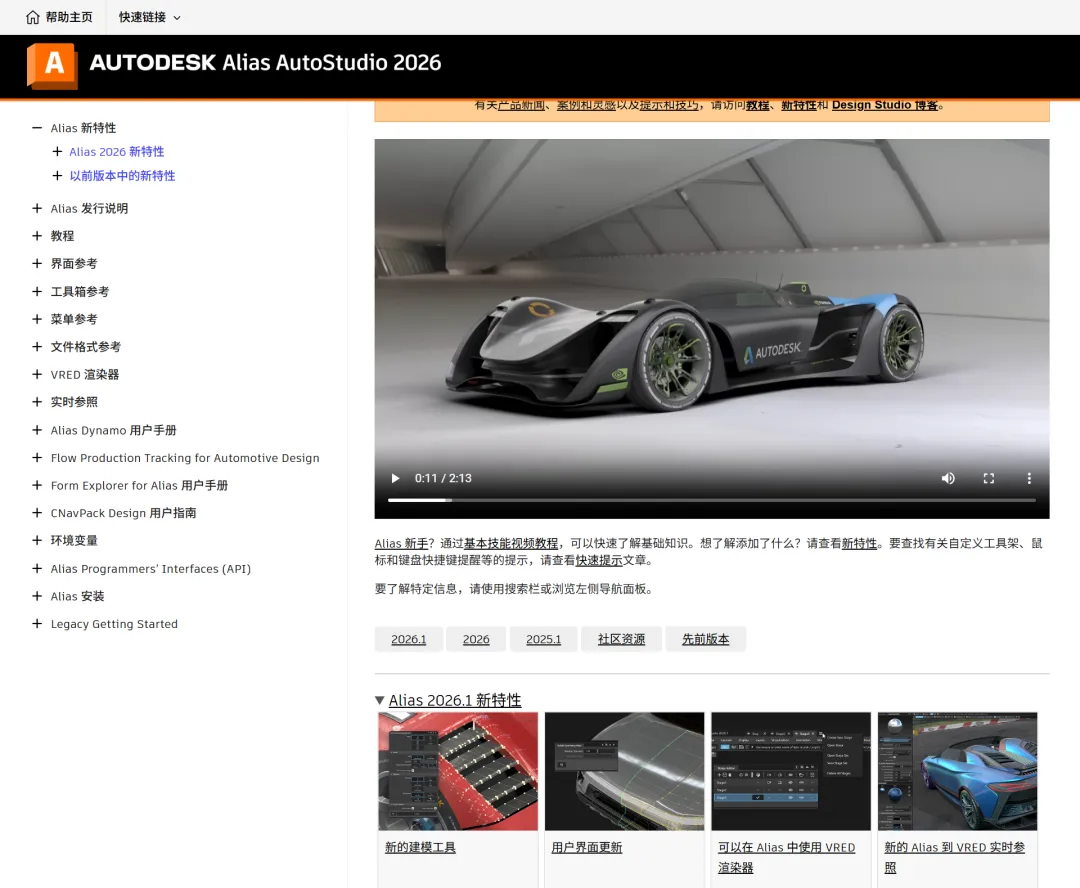Open the Design Studio 博客 link
Viewport: 1080px width, 888px height.
(x=885, y=105)
